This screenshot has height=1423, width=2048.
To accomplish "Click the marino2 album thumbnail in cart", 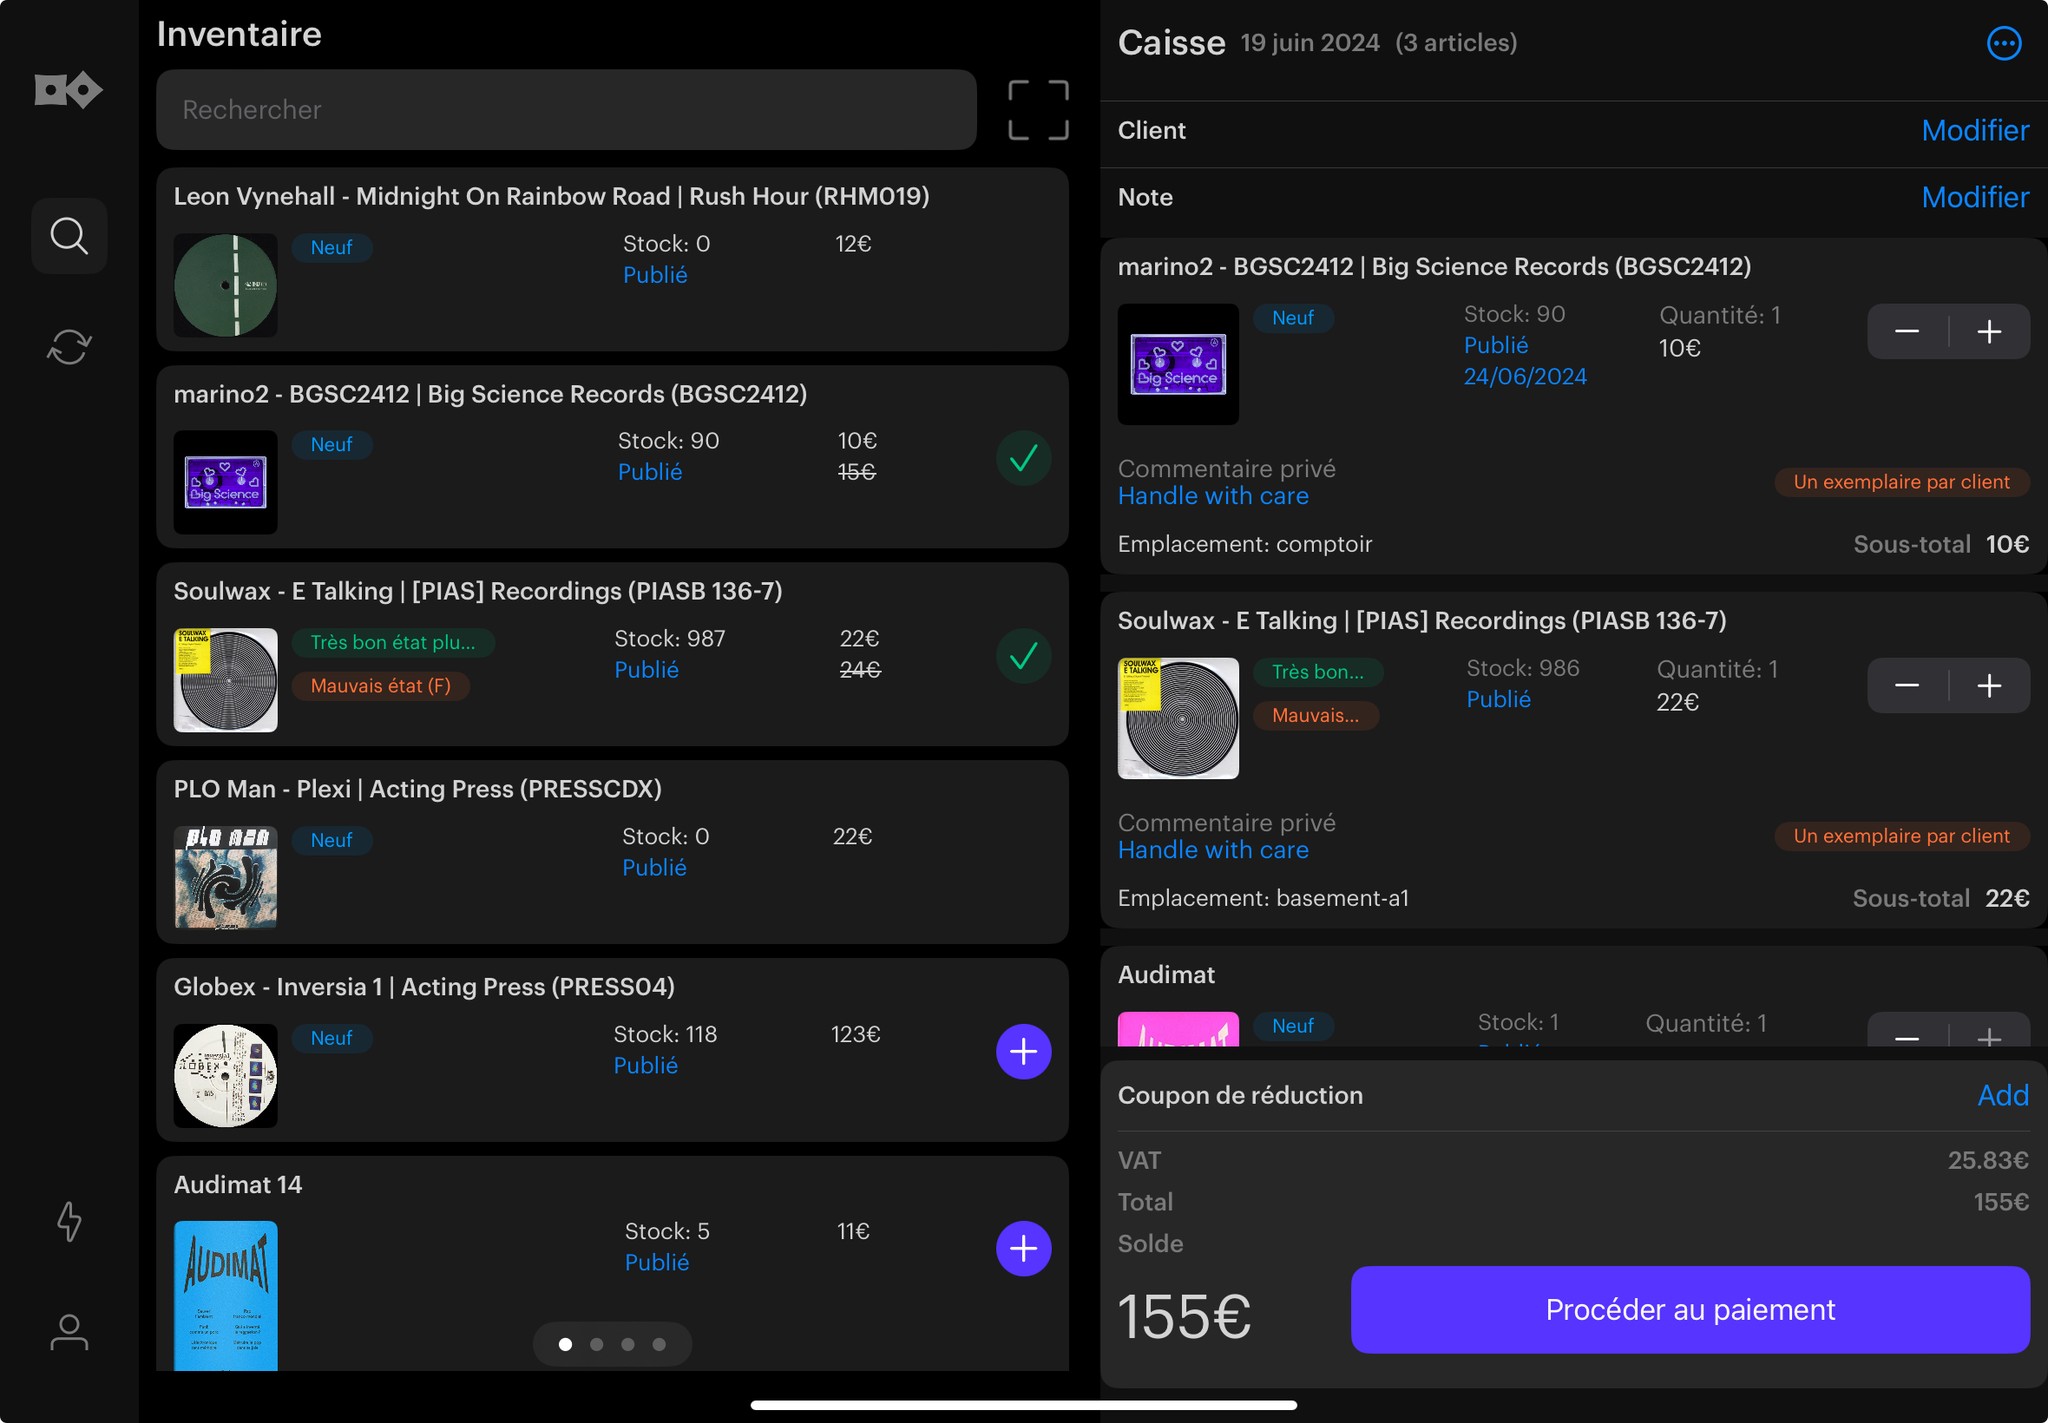I will 1178,361.
